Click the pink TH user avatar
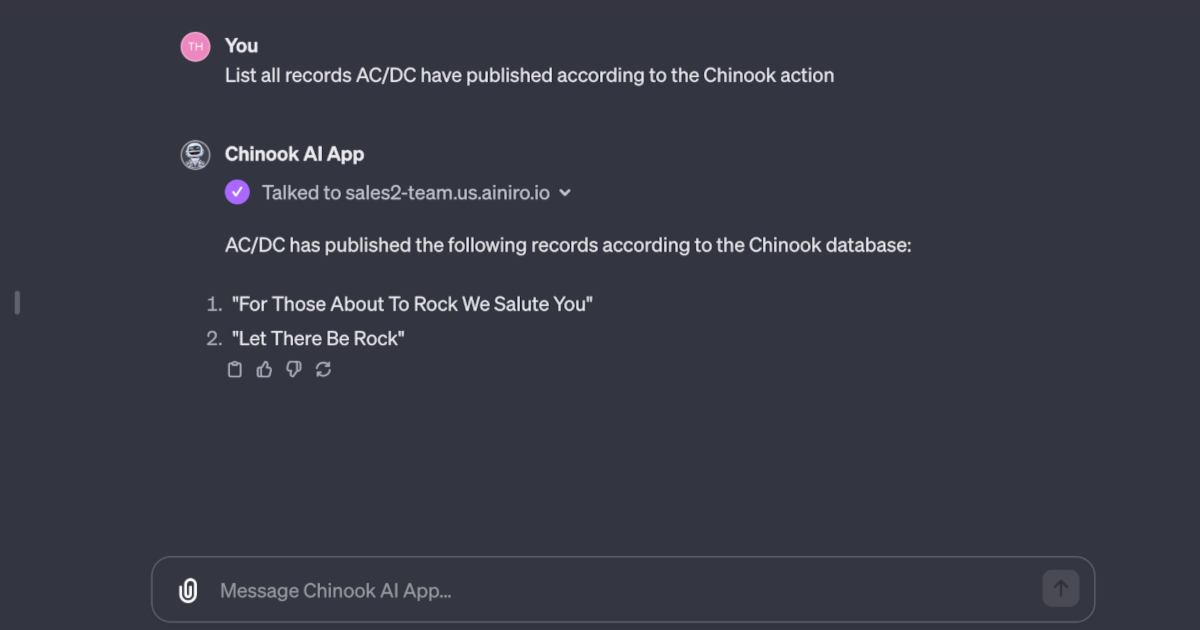Viewport: 1200px width, 630px height. pos(195,46)
